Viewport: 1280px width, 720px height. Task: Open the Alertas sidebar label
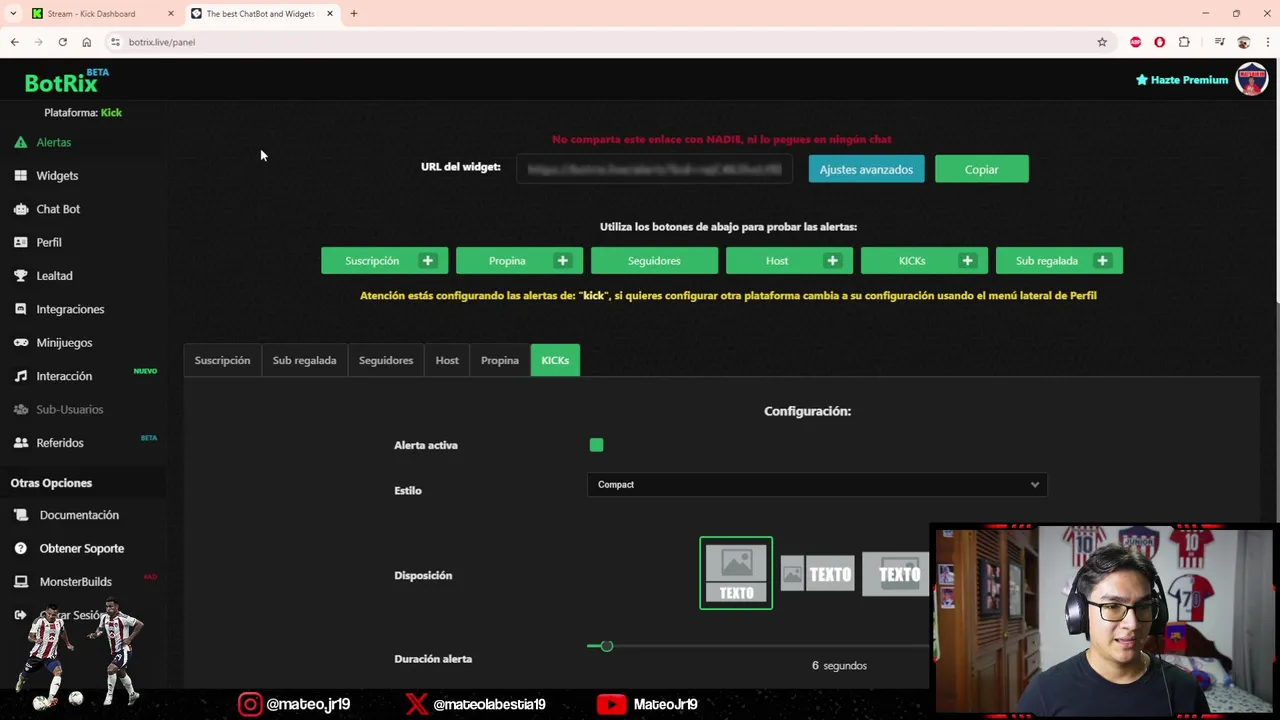pos(54,142)
